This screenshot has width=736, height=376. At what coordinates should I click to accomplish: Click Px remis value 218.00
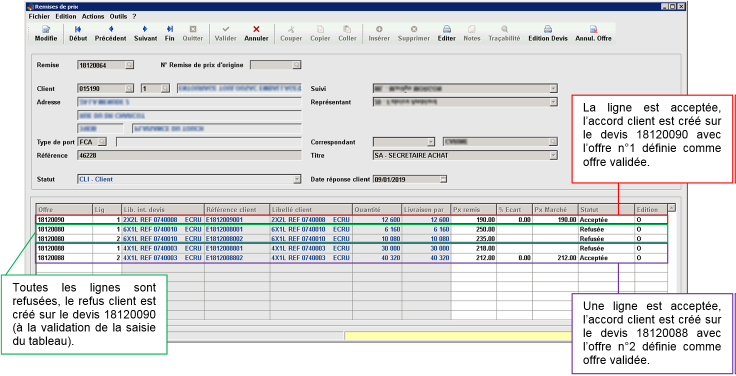point(486,248)
